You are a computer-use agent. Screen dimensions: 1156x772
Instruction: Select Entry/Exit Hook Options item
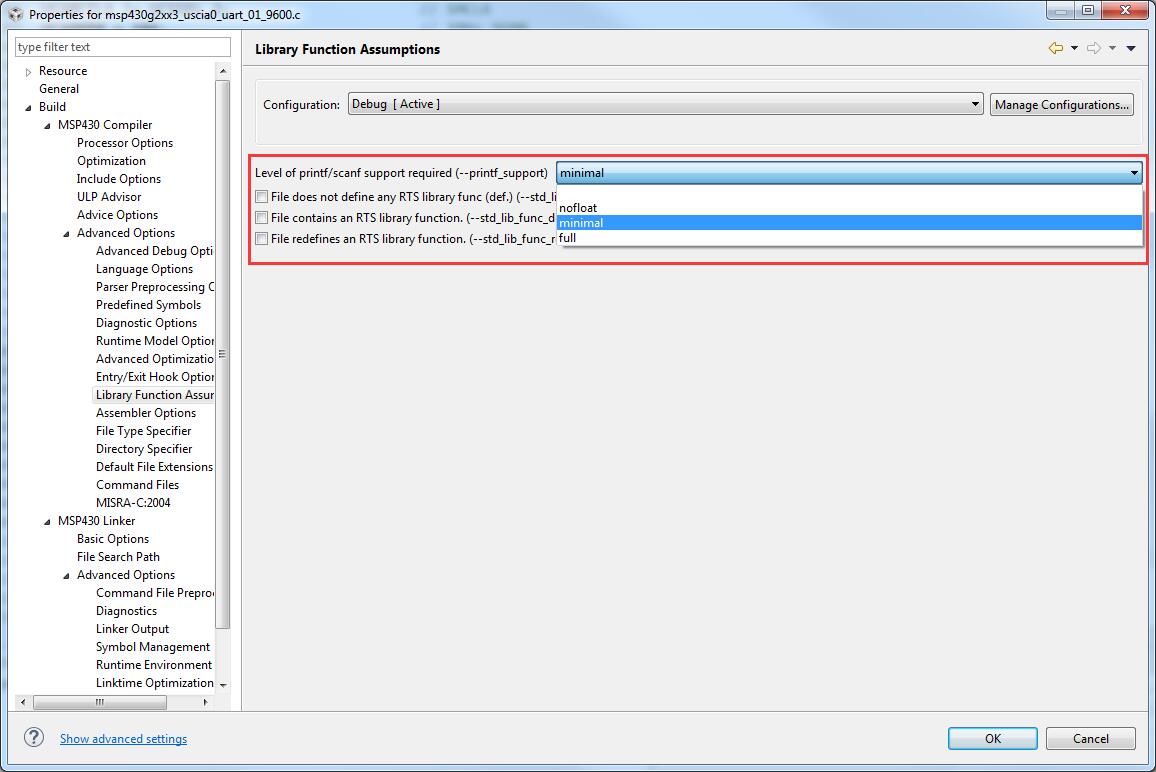155,377
